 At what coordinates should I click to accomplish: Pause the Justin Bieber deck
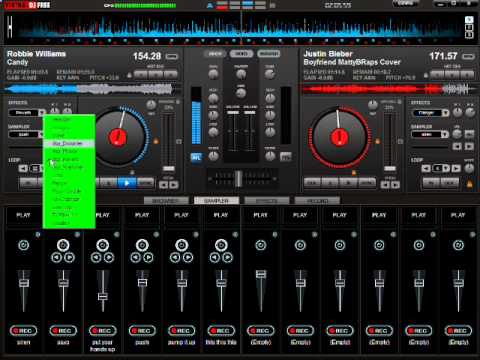coord(331,183)
